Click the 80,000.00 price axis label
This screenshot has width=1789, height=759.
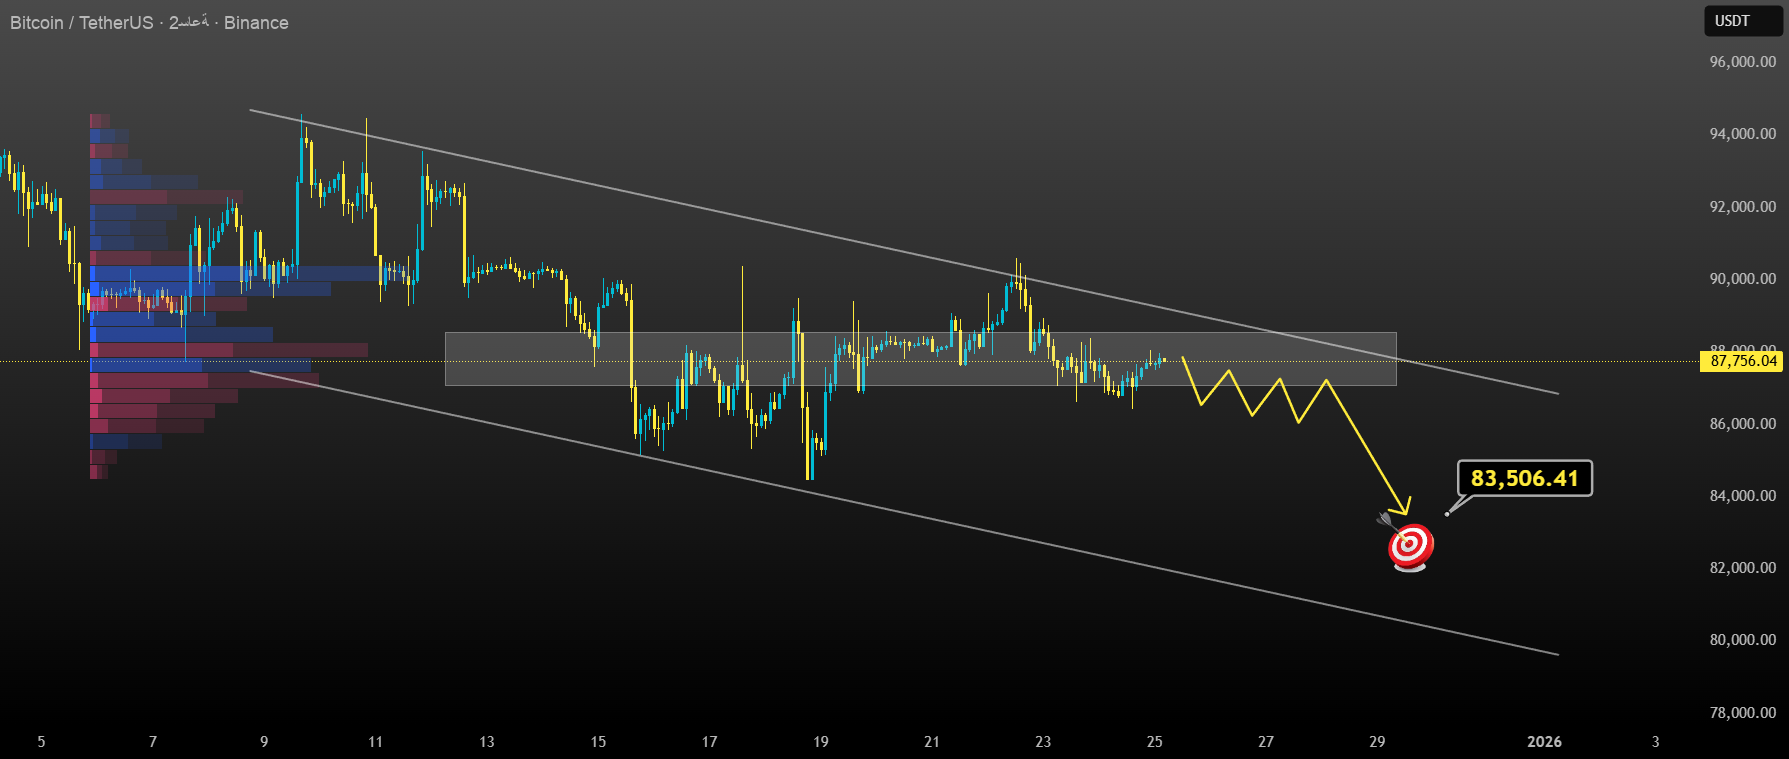coord(1742,640)
